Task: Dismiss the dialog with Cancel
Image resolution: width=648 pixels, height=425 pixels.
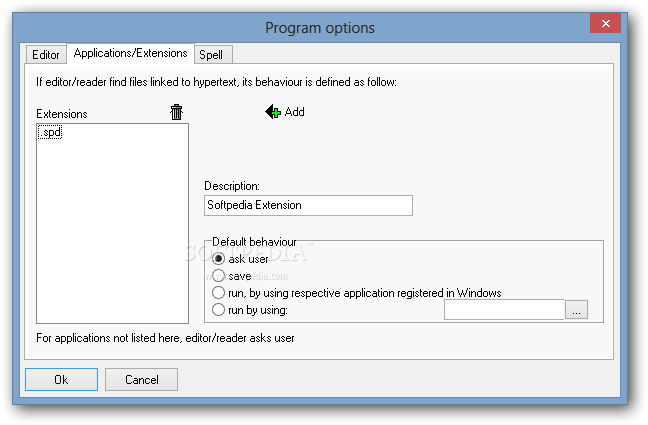Action: coord(141,380)
